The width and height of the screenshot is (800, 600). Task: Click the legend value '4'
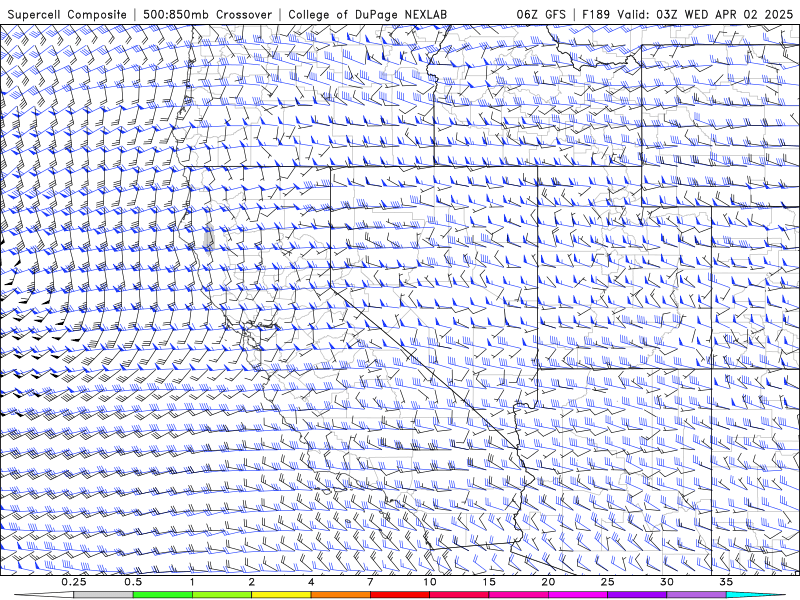(x=311, y=582)
